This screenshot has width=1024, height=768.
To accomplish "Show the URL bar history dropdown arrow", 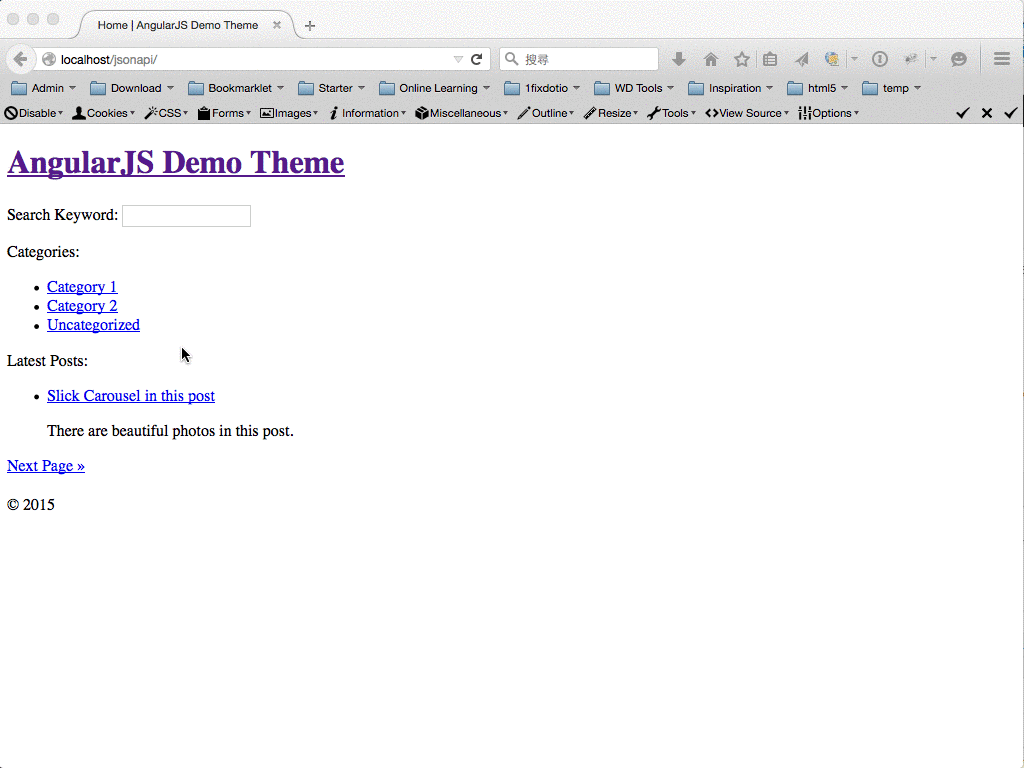I will 458,59.
